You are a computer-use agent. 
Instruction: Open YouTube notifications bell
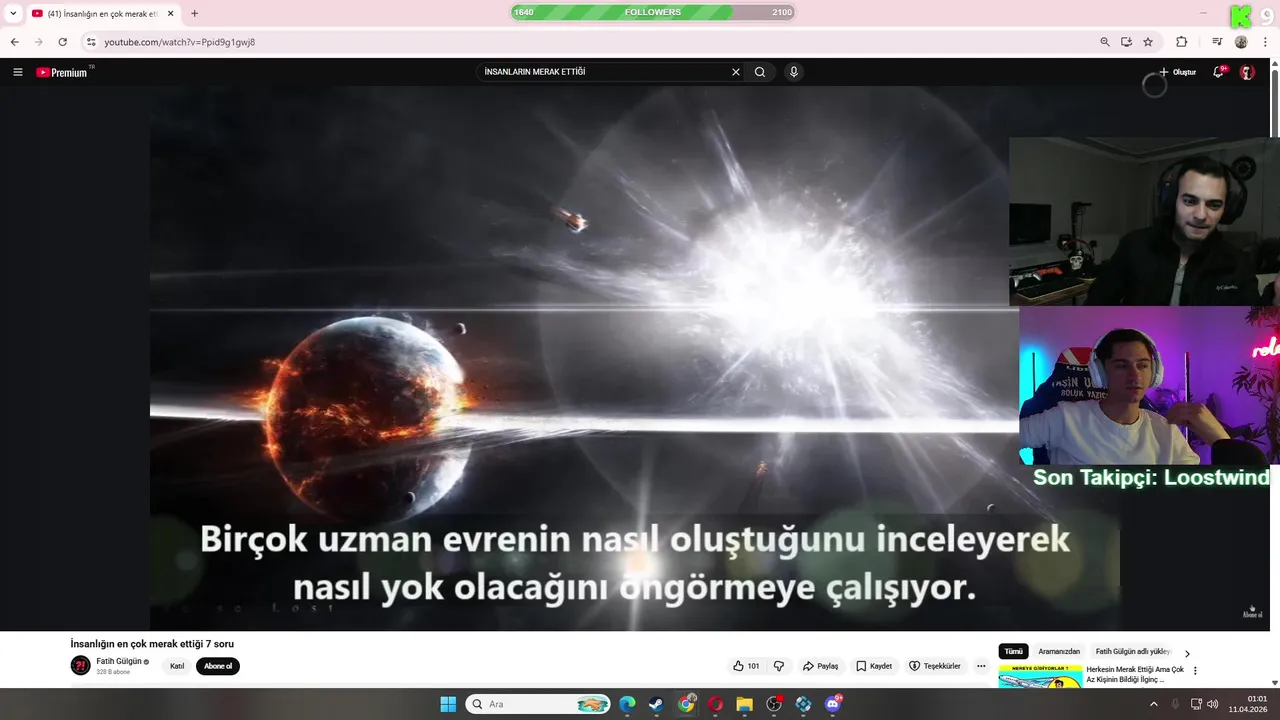[x=1218, y=72]
